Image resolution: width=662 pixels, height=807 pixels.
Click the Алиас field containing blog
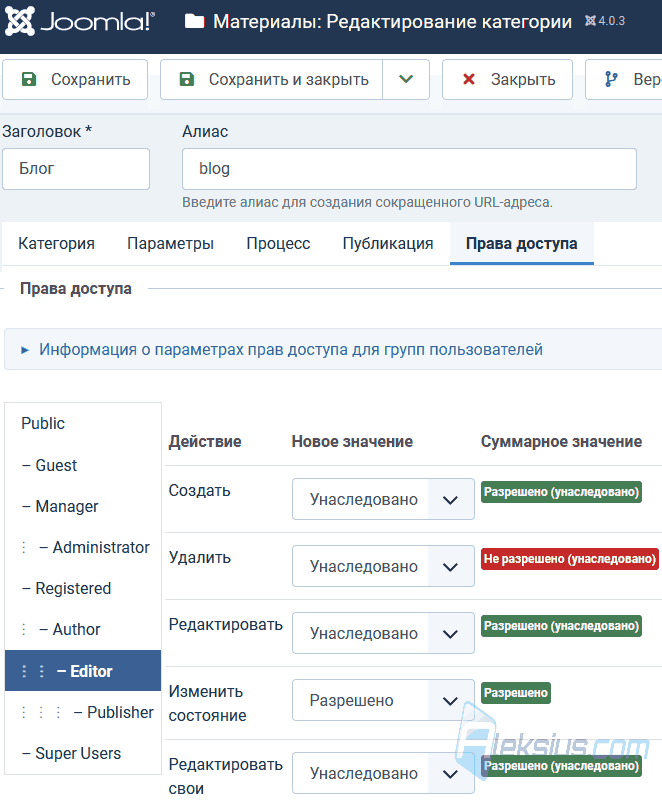tap(409, 169)
